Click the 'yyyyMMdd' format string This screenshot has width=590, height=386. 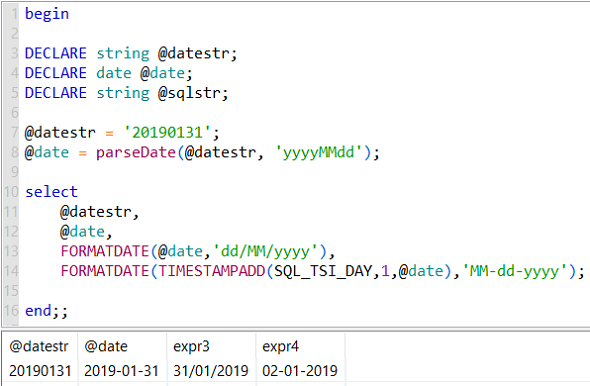(x=318, y=152)
